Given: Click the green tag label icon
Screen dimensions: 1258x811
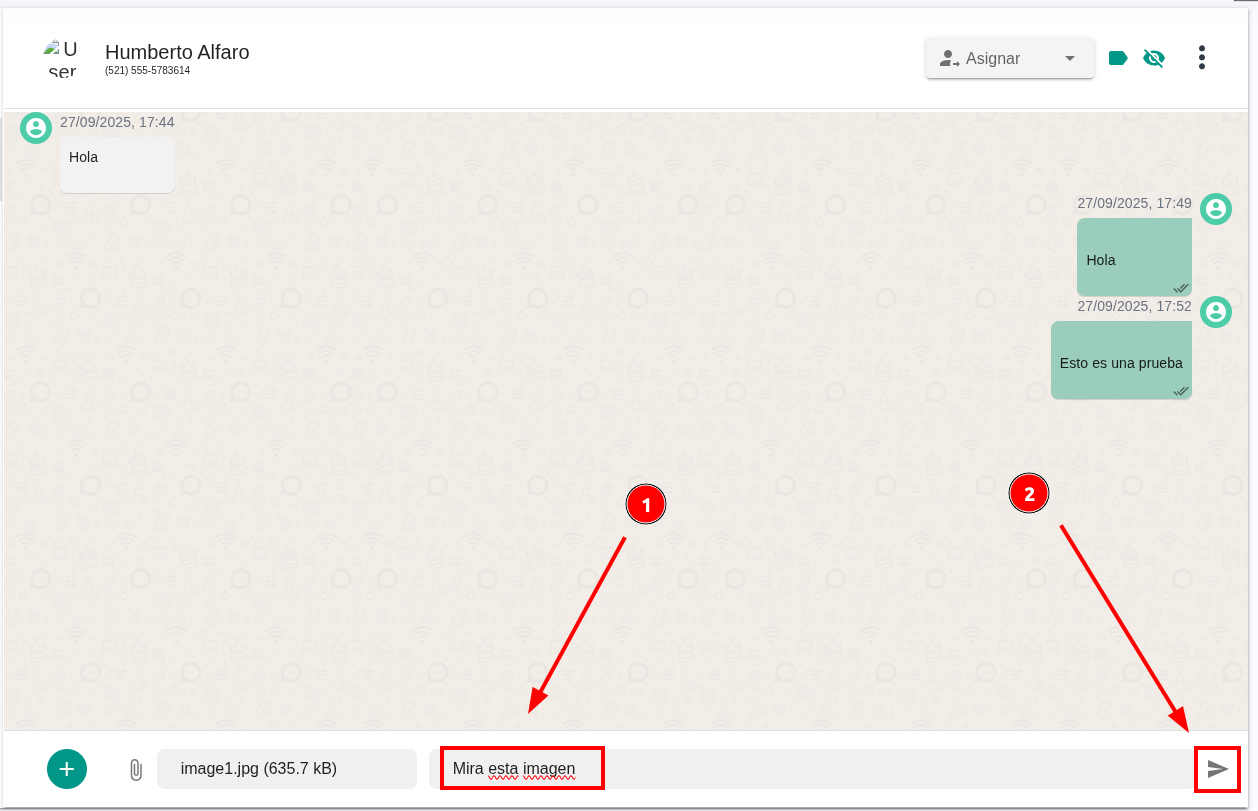Looking at the screenshot, I should (1118, 58).
